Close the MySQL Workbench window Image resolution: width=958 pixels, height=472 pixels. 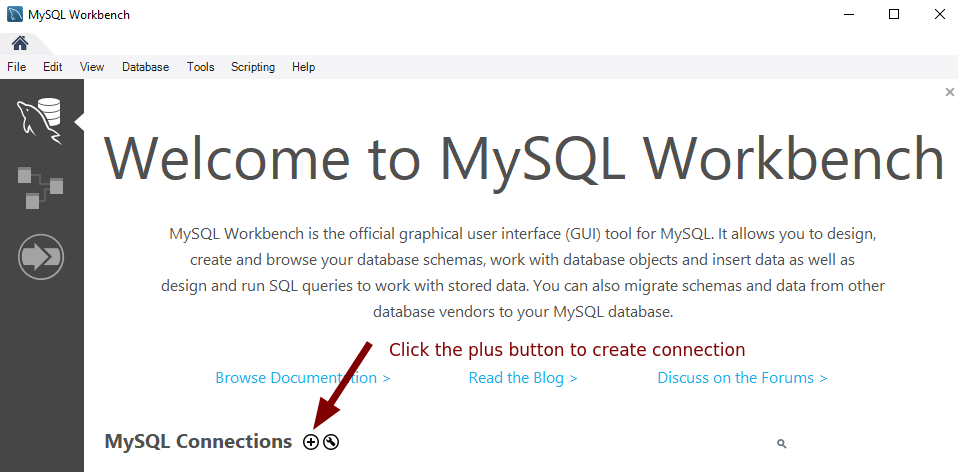point(940,15)
